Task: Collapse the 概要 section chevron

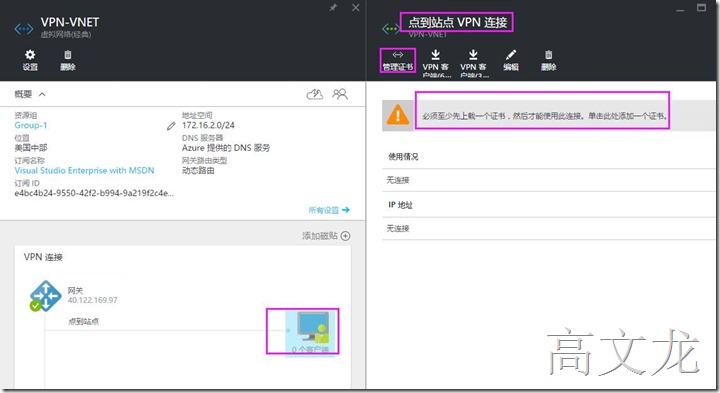Action: 42,94
